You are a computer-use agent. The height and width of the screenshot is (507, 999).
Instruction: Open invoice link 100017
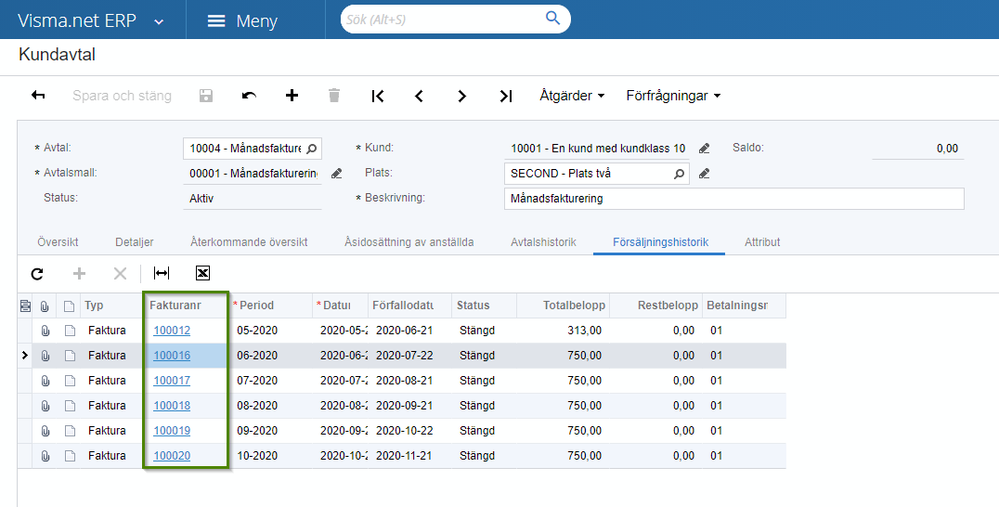[x=172, y=381]
